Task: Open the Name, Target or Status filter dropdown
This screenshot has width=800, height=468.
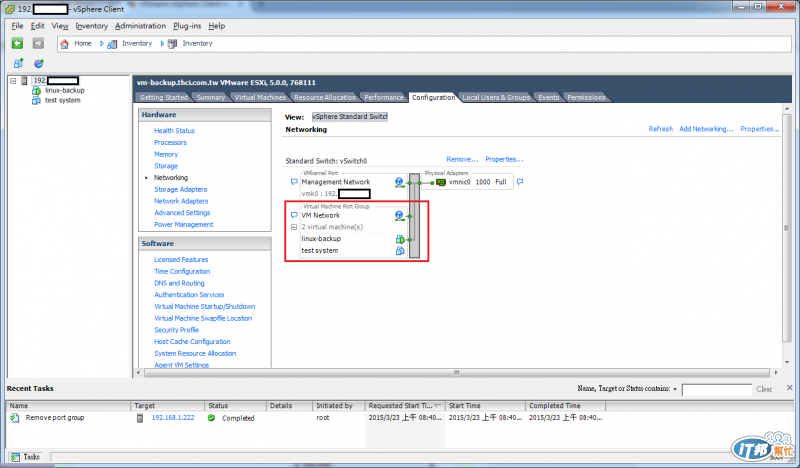Action: click(x=675, y=389)
